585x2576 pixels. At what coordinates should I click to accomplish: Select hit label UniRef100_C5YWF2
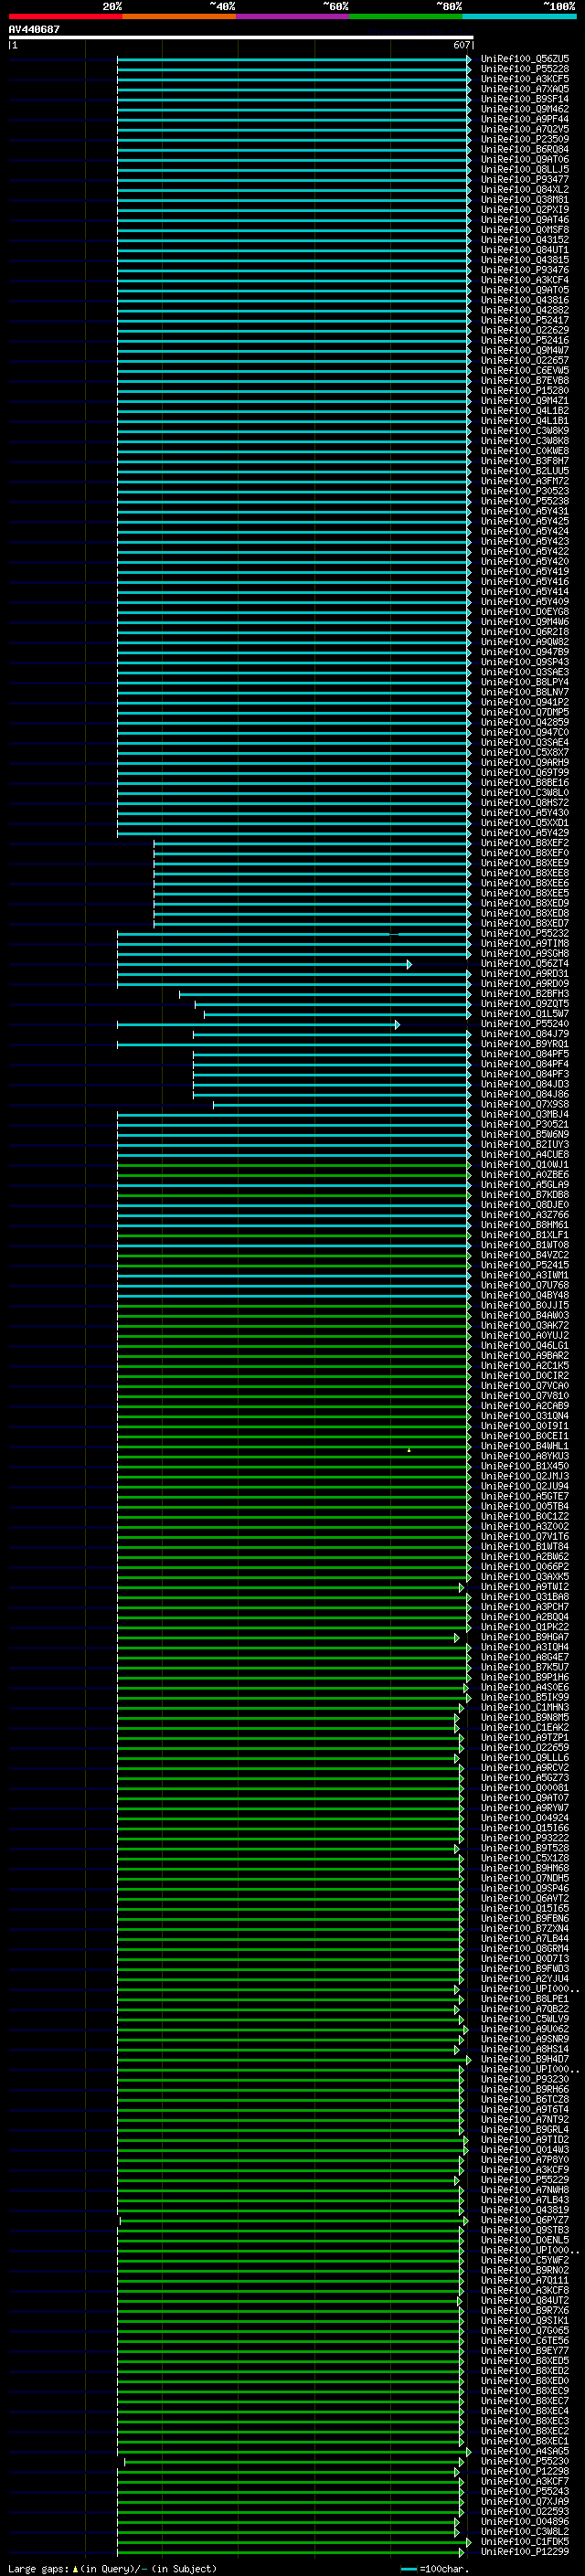point(525,2260)
